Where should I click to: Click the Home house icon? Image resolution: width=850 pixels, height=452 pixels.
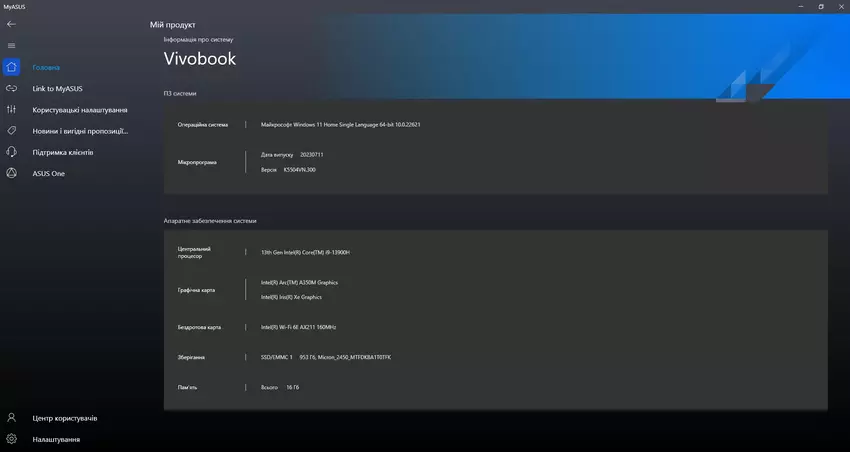click(11, 67)
